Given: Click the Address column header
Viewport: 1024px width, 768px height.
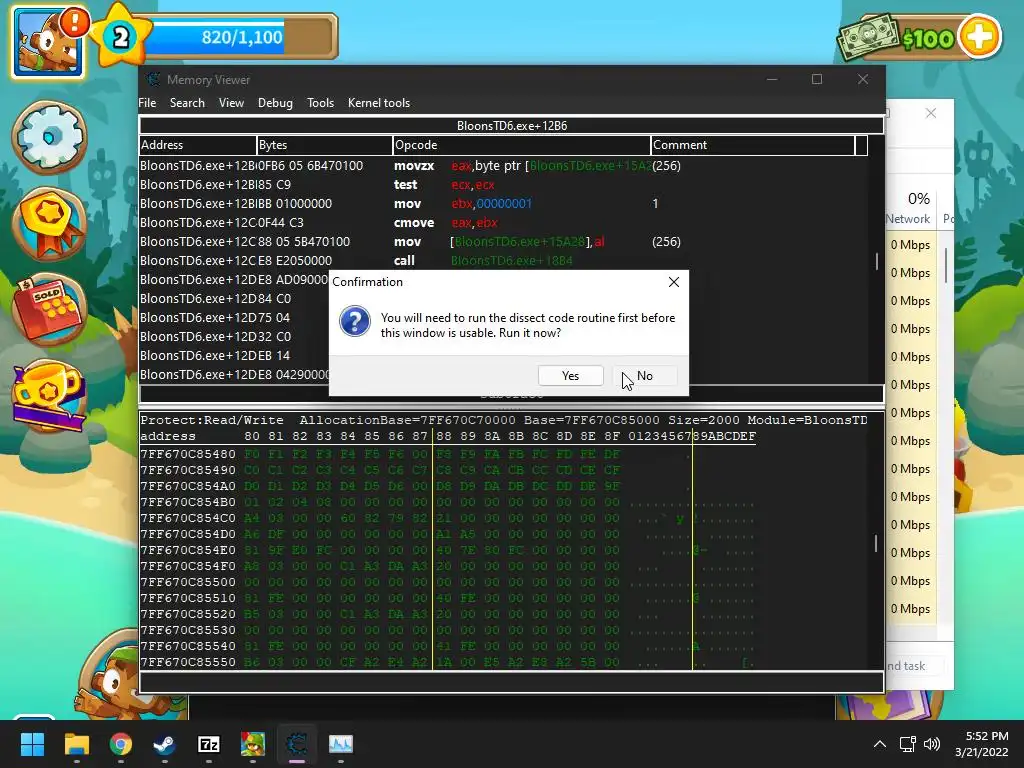Looking at the screenshot, I should pyautogui.click(x=198, y=145).
